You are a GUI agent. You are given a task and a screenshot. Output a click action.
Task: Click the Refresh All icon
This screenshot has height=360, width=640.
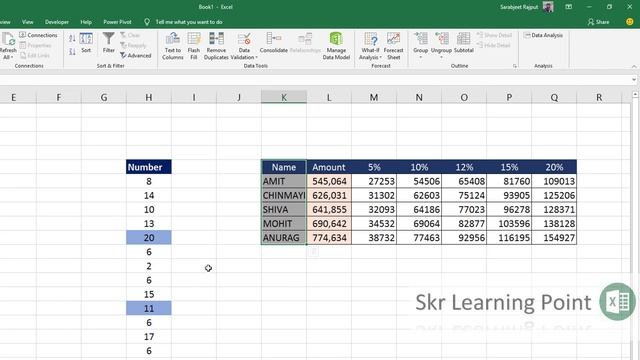coord(8,40)
